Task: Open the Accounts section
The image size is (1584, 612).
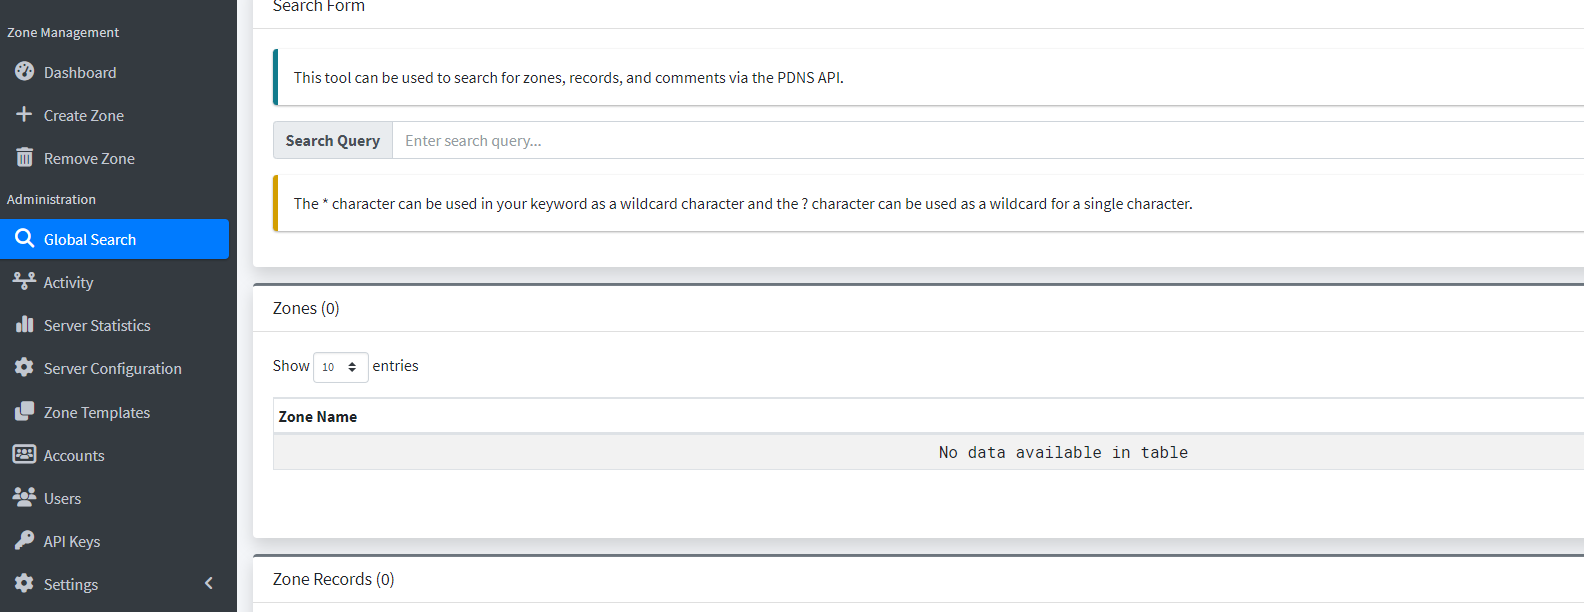Action: [x=72, y=454]
